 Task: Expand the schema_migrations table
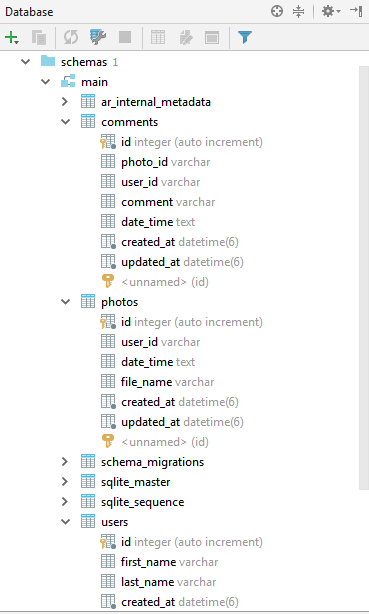pyautogui.click(x=65, y=462)
